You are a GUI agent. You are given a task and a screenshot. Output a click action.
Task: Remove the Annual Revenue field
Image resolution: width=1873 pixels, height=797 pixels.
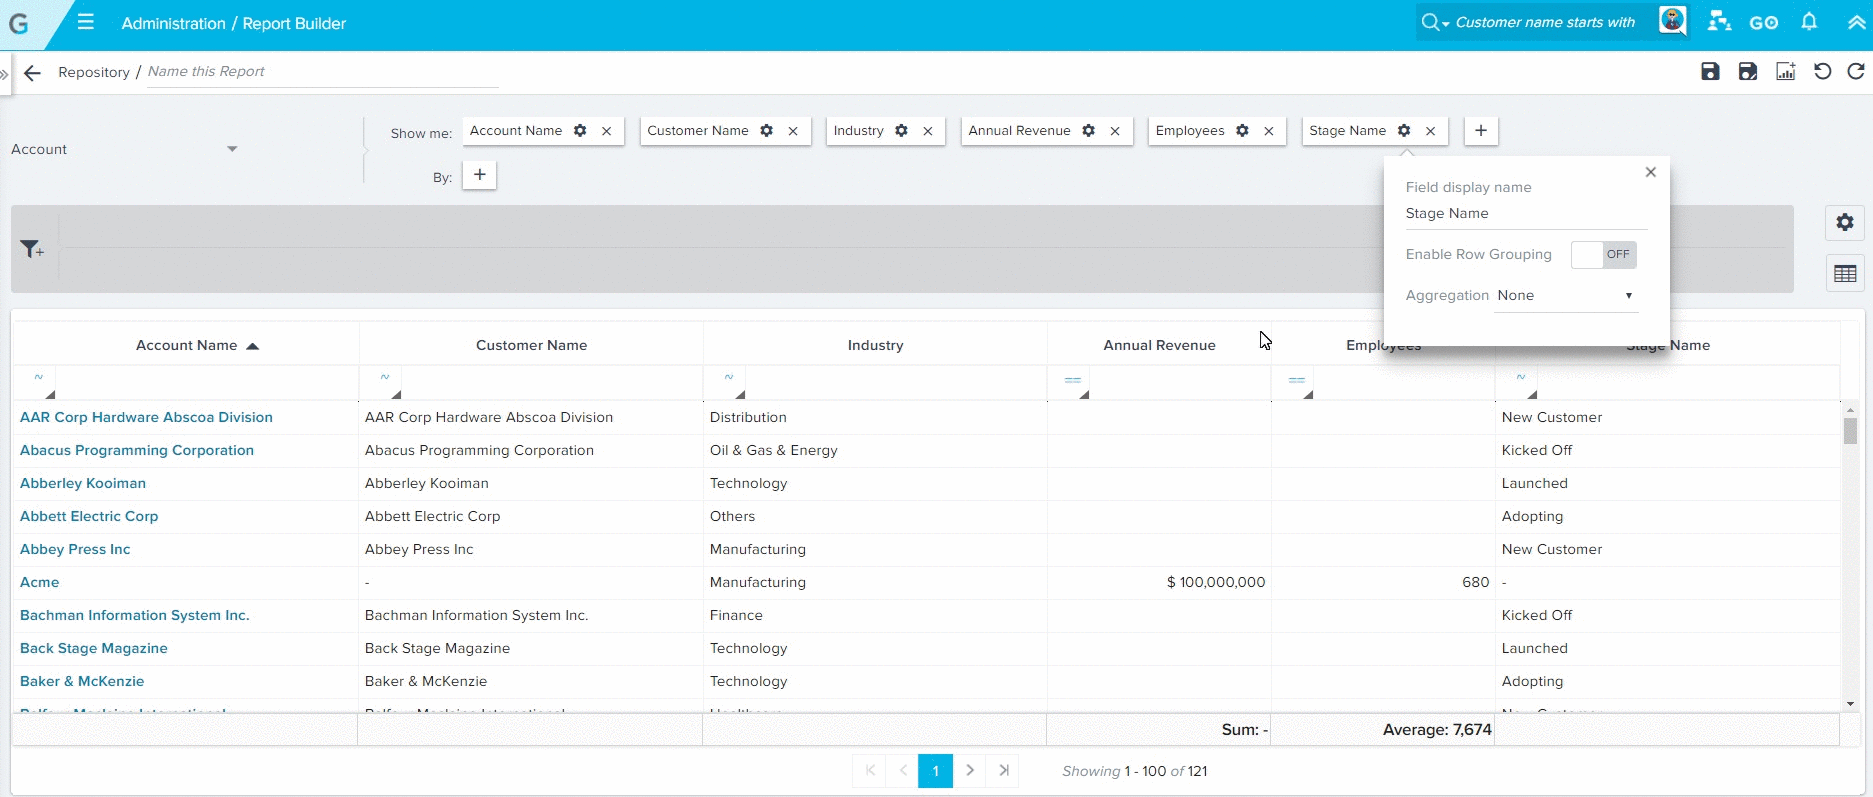(1115, 131)
